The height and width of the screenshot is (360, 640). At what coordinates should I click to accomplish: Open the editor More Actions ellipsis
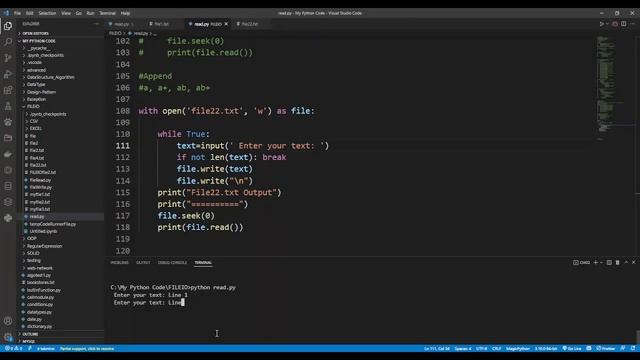633,24
